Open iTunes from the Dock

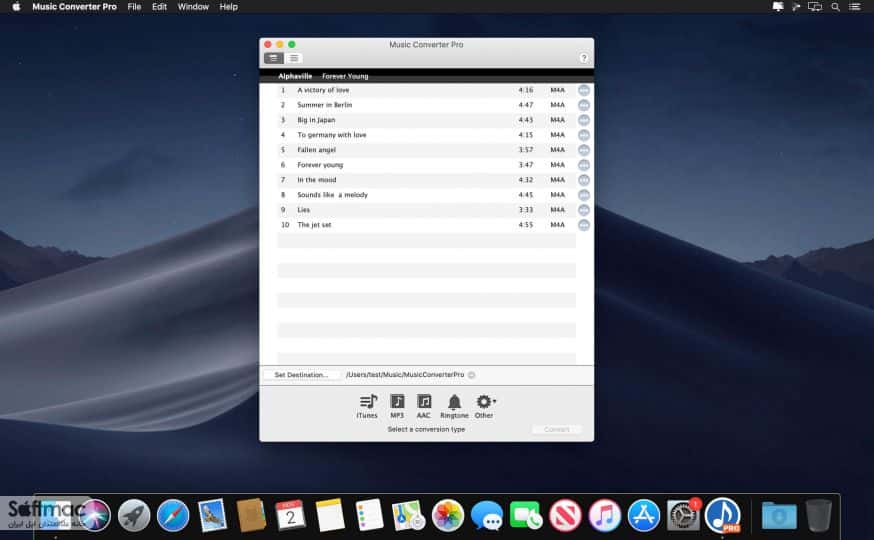point(605,515)
